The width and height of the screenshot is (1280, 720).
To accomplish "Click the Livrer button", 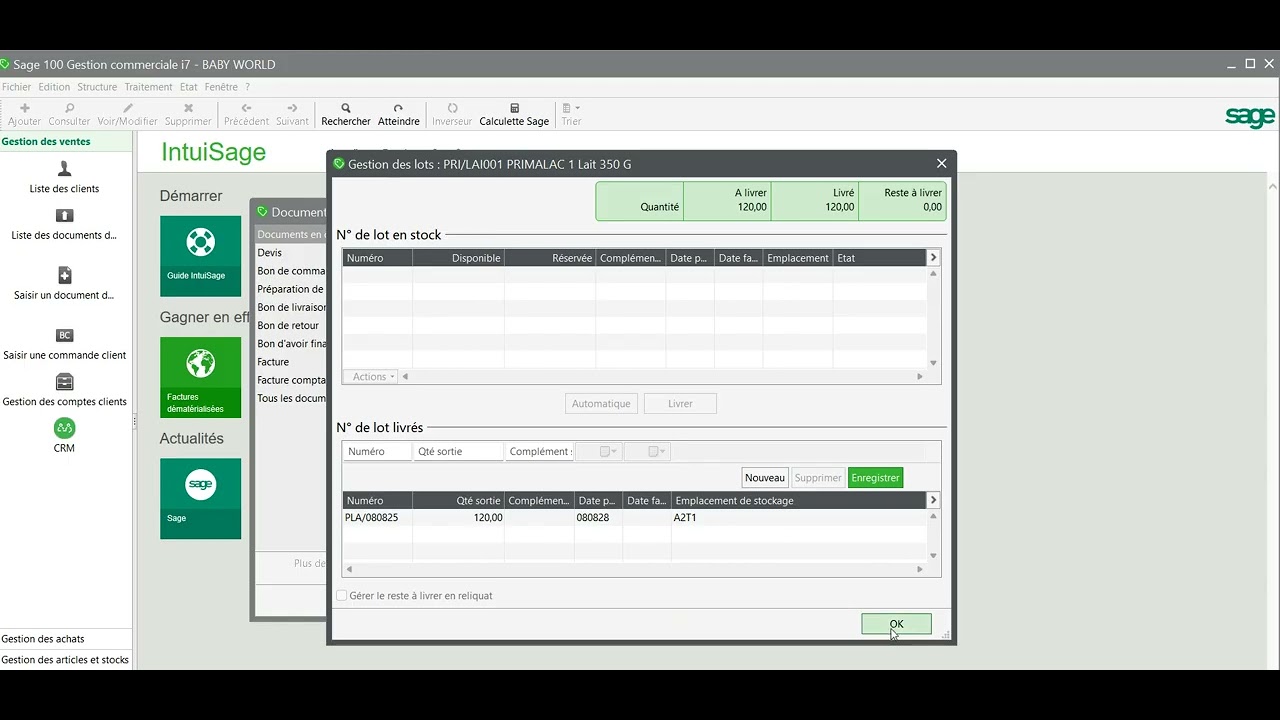I will [x=680, y=404].
